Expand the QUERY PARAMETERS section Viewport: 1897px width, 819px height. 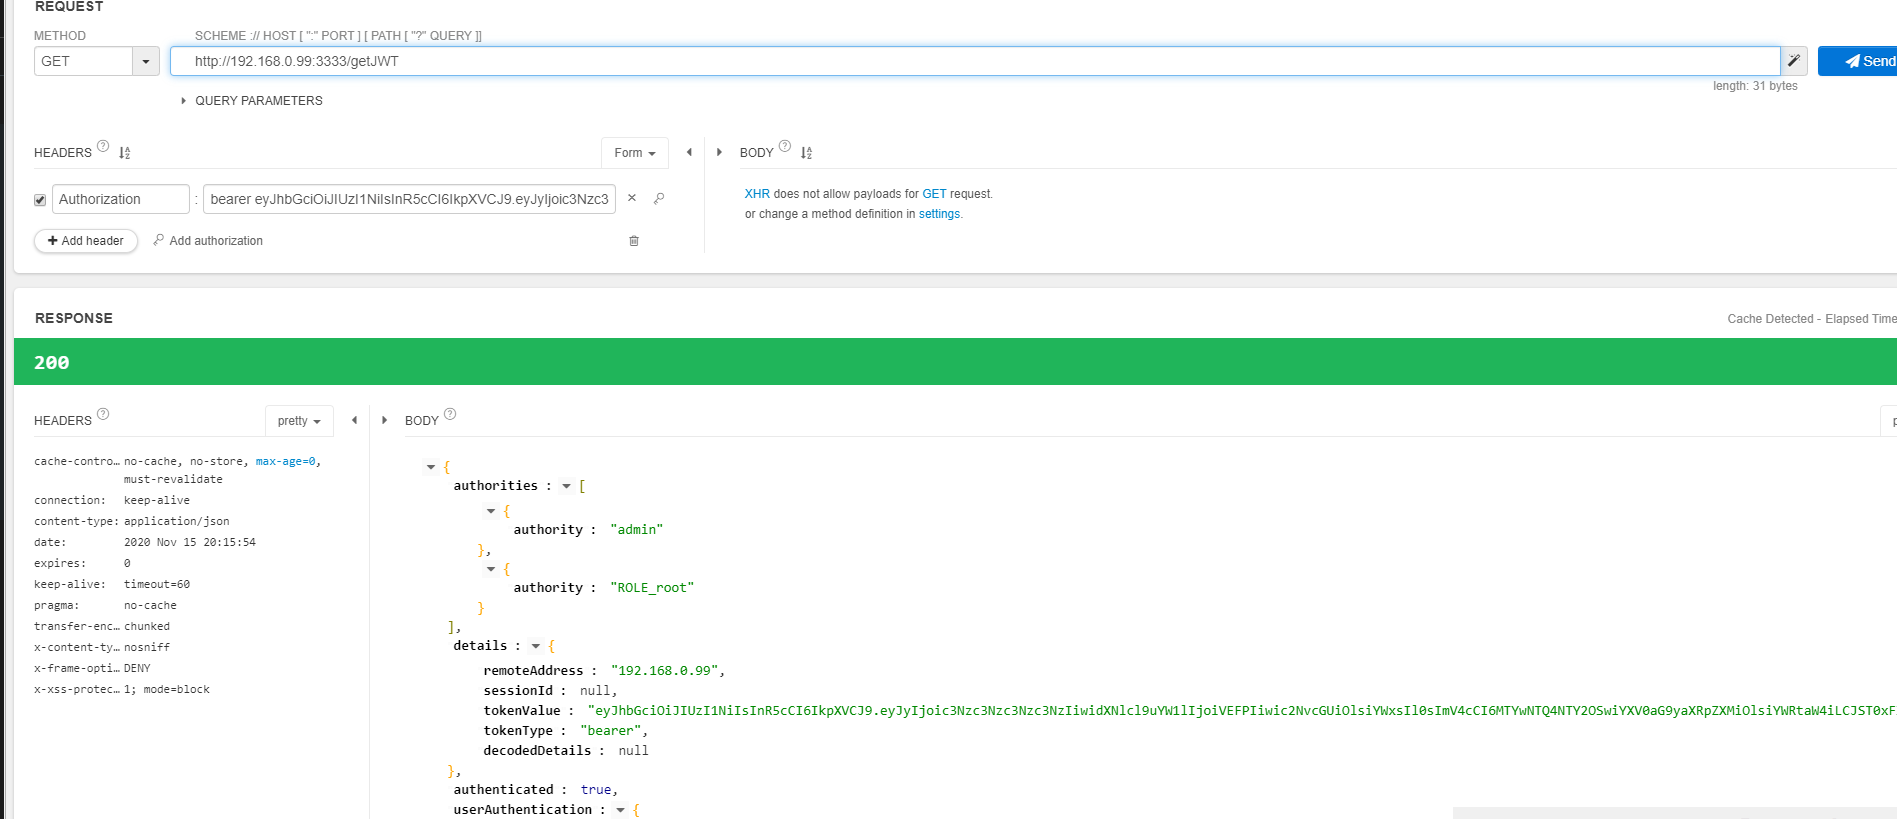point(252,101)
